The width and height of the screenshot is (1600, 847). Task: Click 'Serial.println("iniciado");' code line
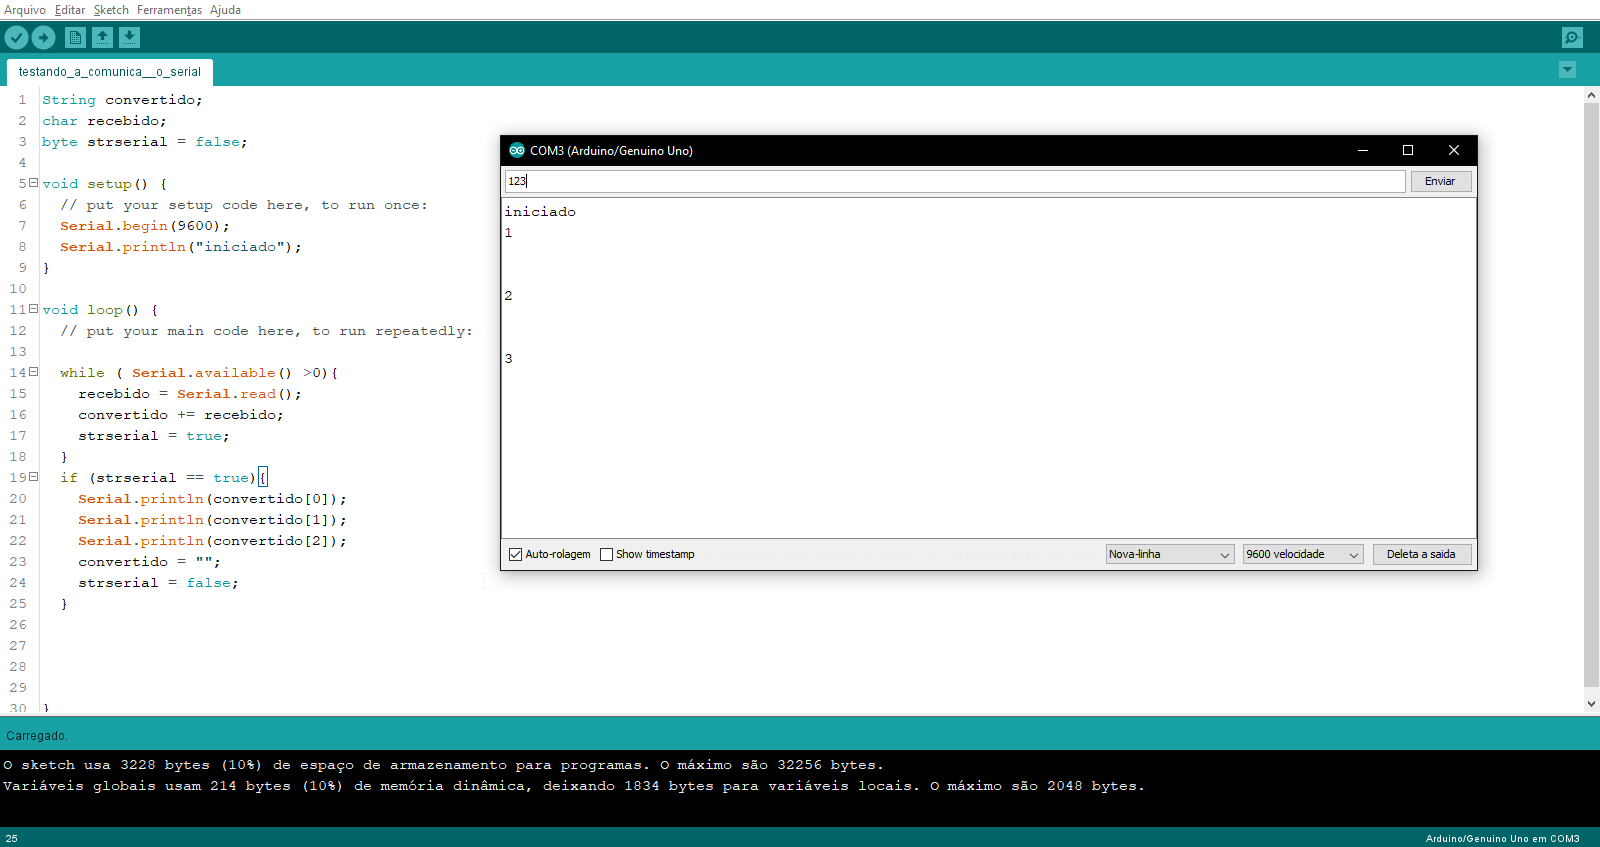click(181, 247)
